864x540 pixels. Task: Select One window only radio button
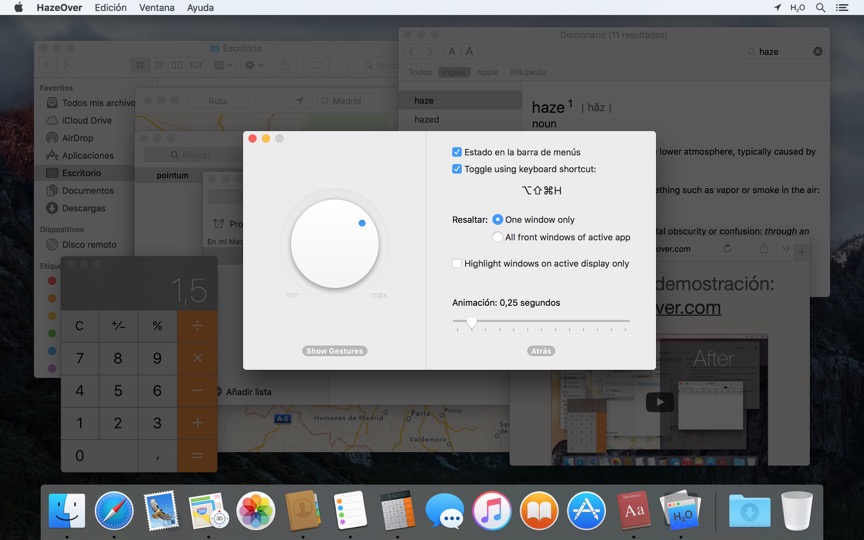(x=498, y=219)
